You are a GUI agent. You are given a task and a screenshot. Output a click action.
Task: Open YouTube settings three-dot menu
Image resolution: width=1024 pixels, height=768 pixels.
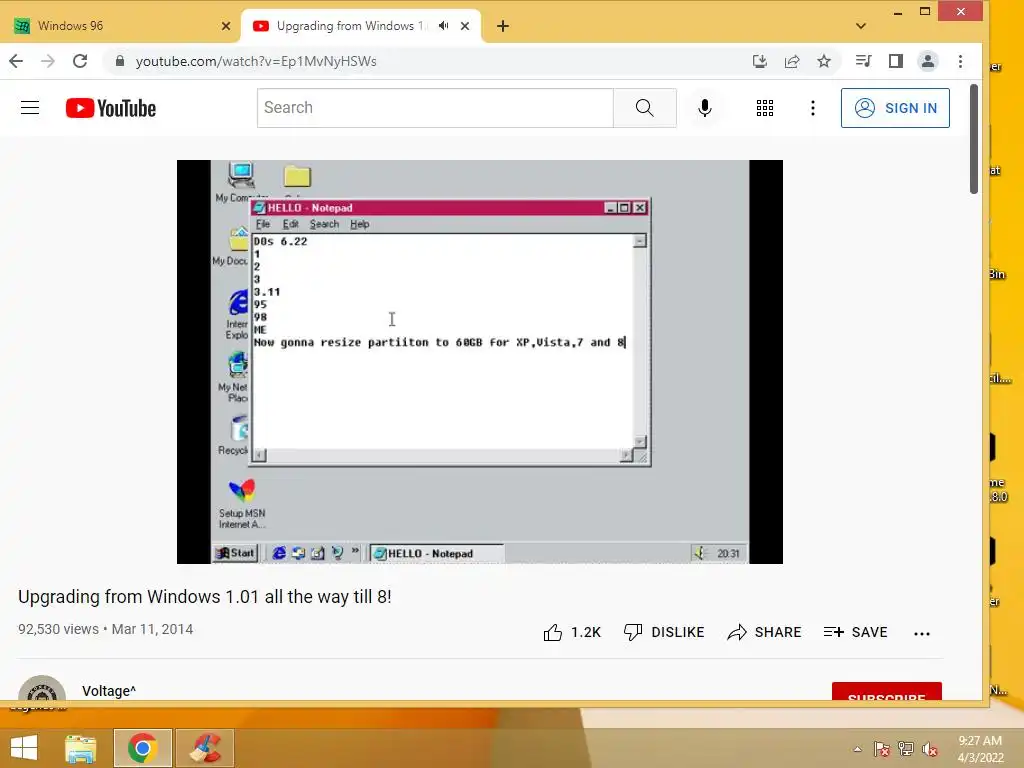tap(812, 108)
